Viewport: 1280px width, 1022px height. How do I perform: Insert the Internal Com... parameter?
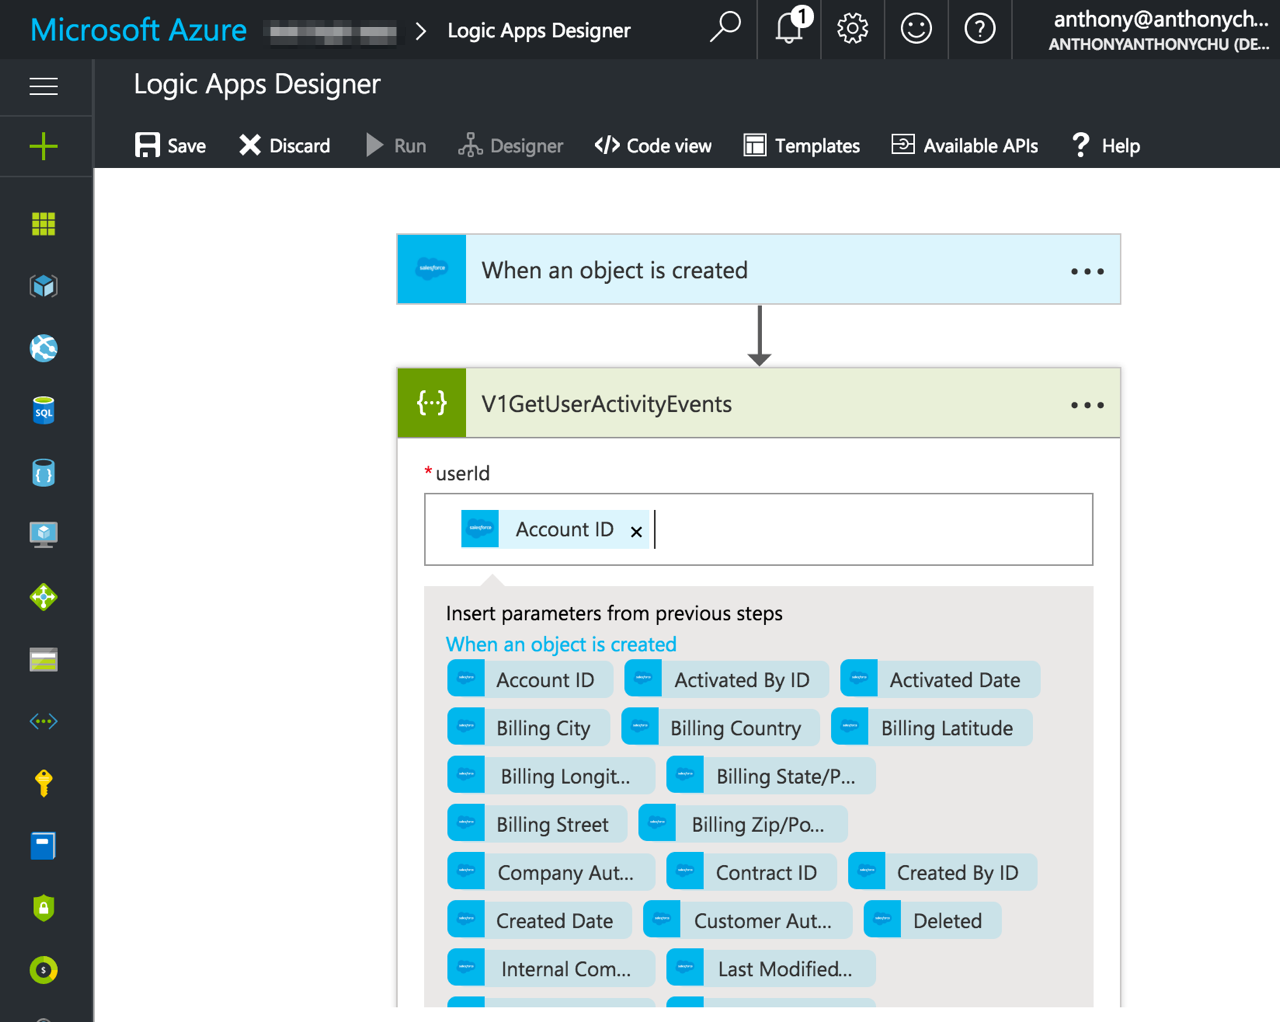551,967
